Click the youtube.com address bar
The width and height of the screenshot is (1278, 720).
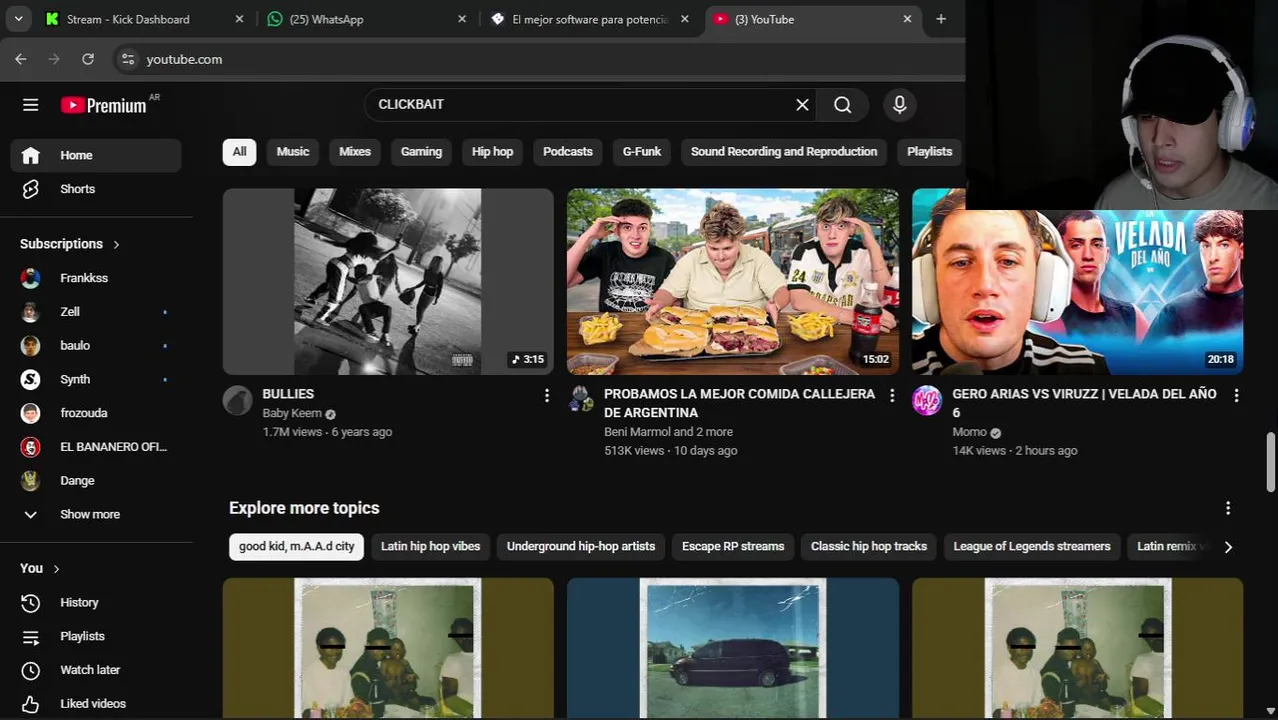click(x=540, y=59)
